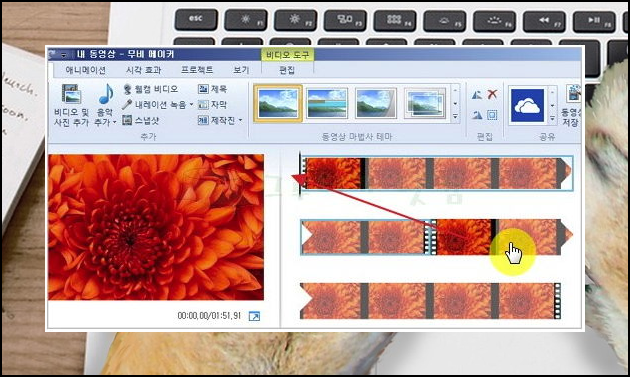Start 내레이션 녹음 narration recording
Screen dimensions: 630x377
pyautogui.click(x=155, y=105)
